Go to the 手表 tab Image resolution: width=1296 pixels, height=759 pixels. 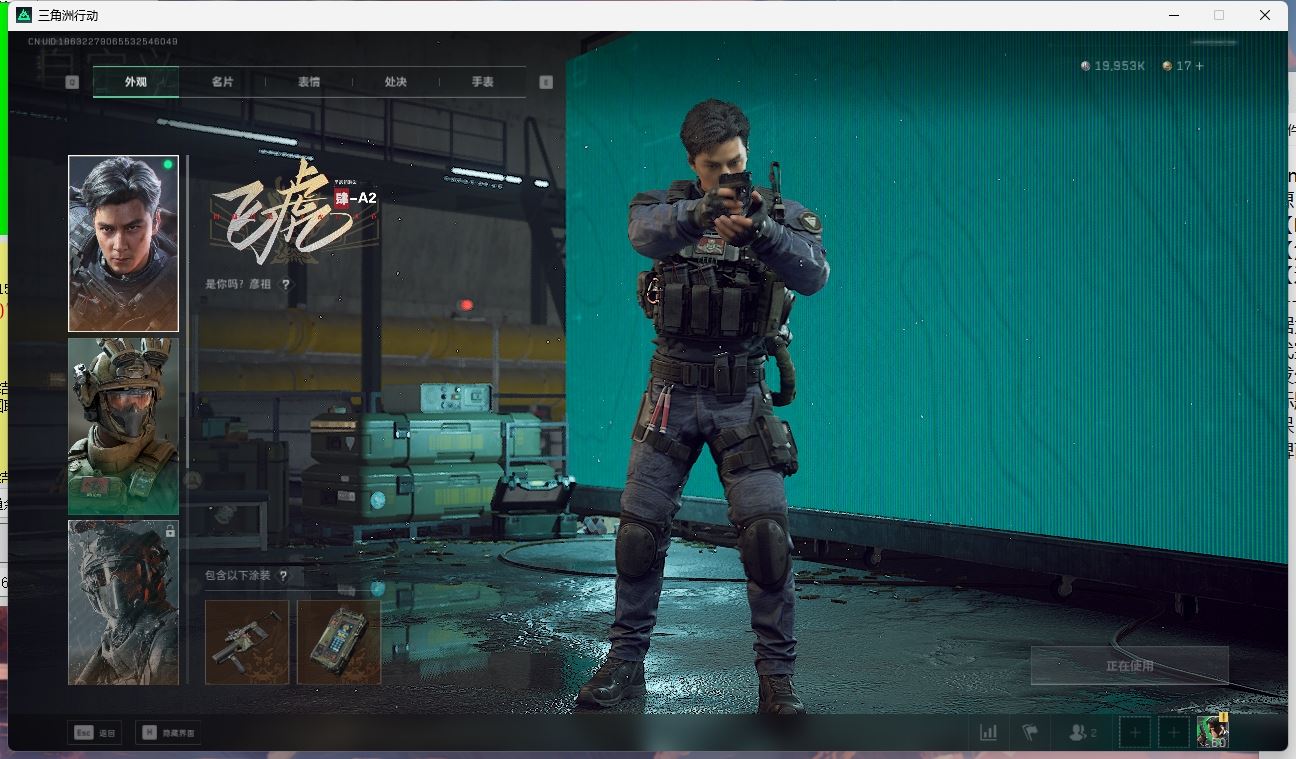[x=483, y=82]
